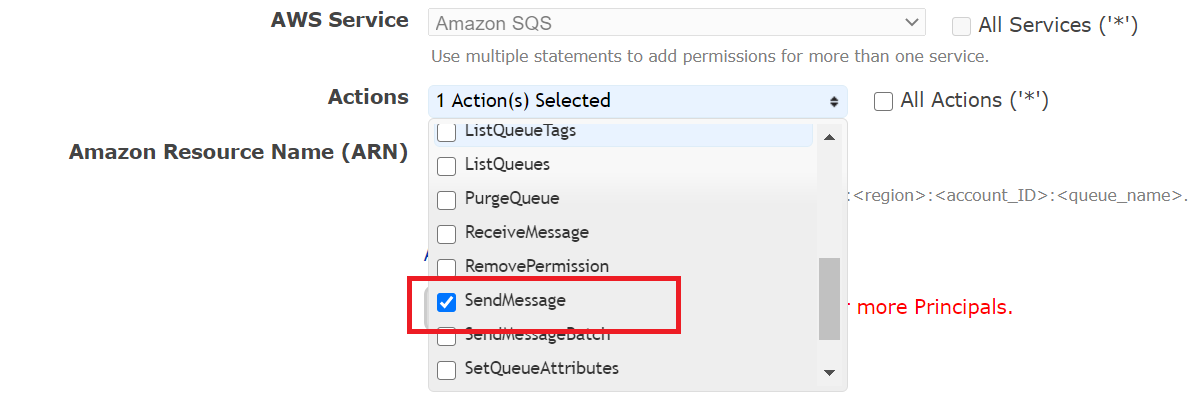Screen dimensions: 1198x409
Task: Check the ListQueueTags action checkbox
Action: [447, 132]
